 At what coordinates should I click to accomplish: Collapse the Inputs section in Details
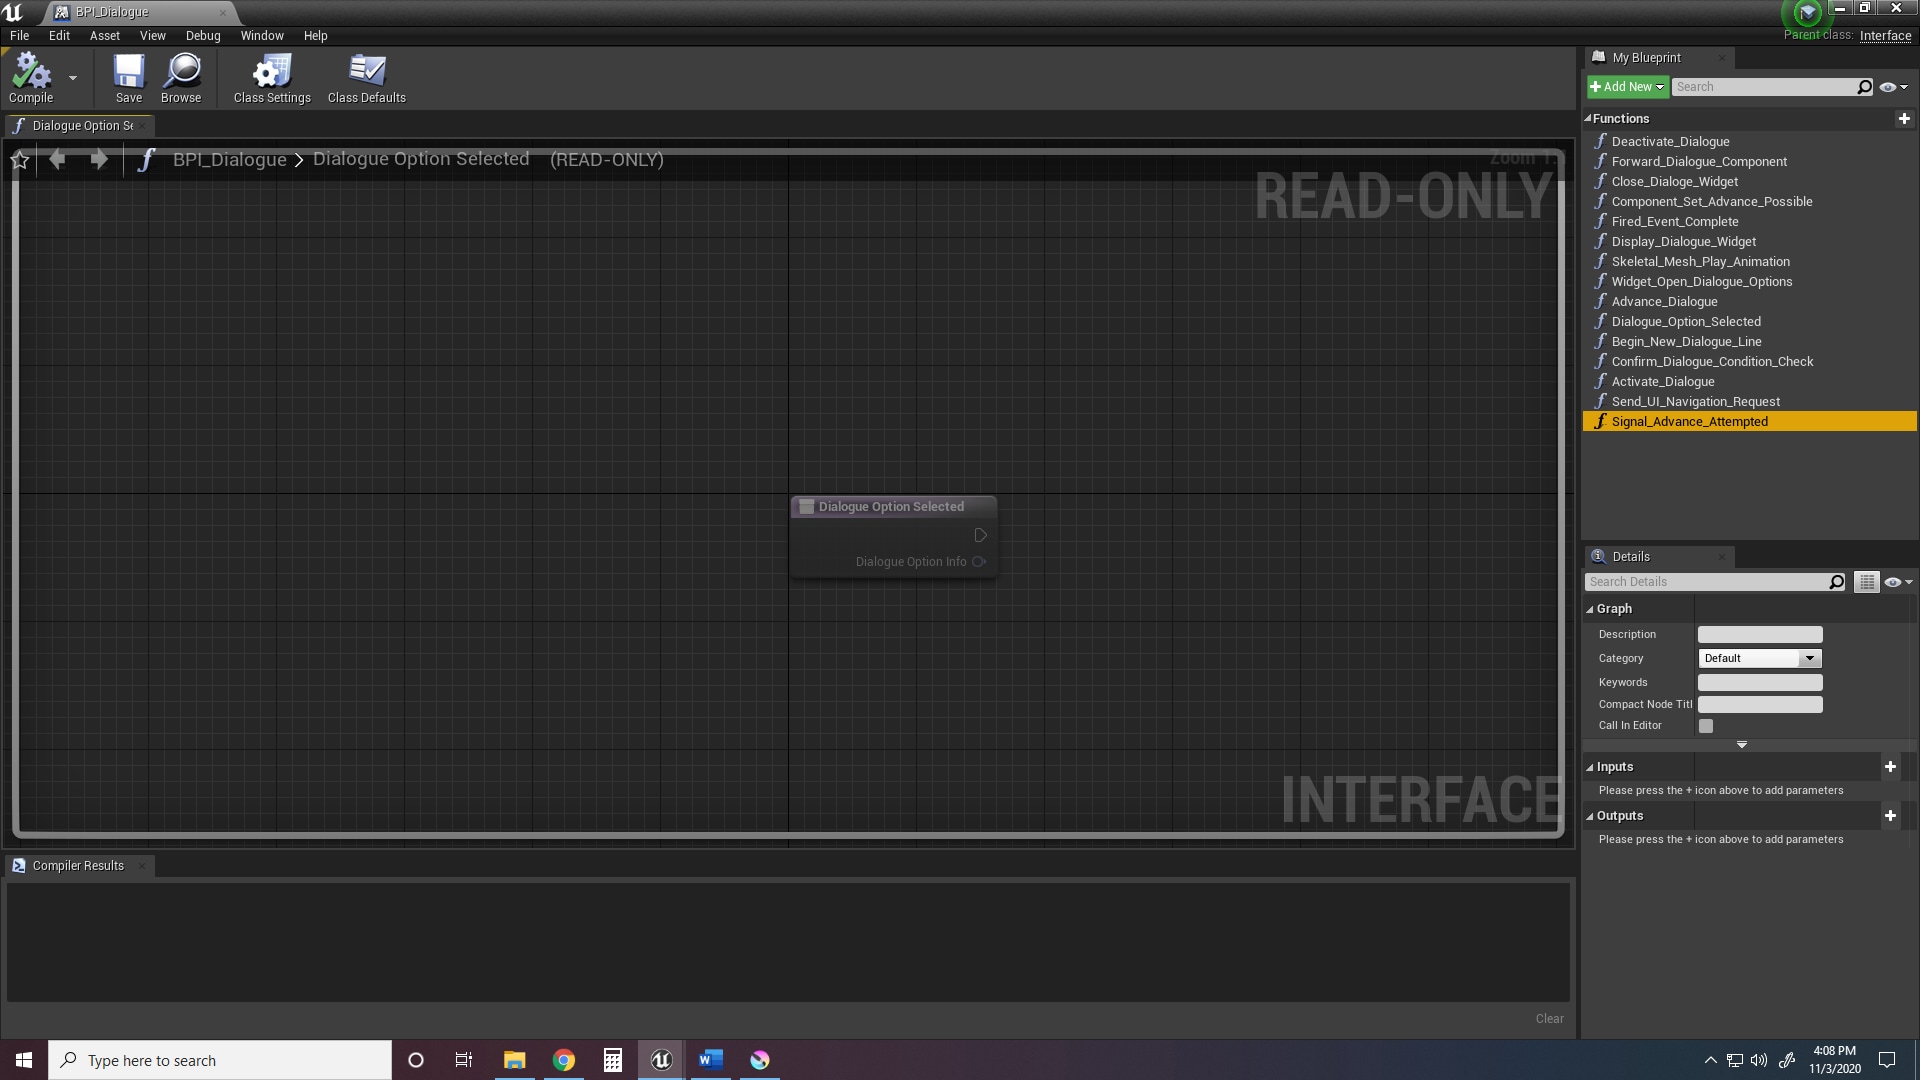coord(1589,766)
